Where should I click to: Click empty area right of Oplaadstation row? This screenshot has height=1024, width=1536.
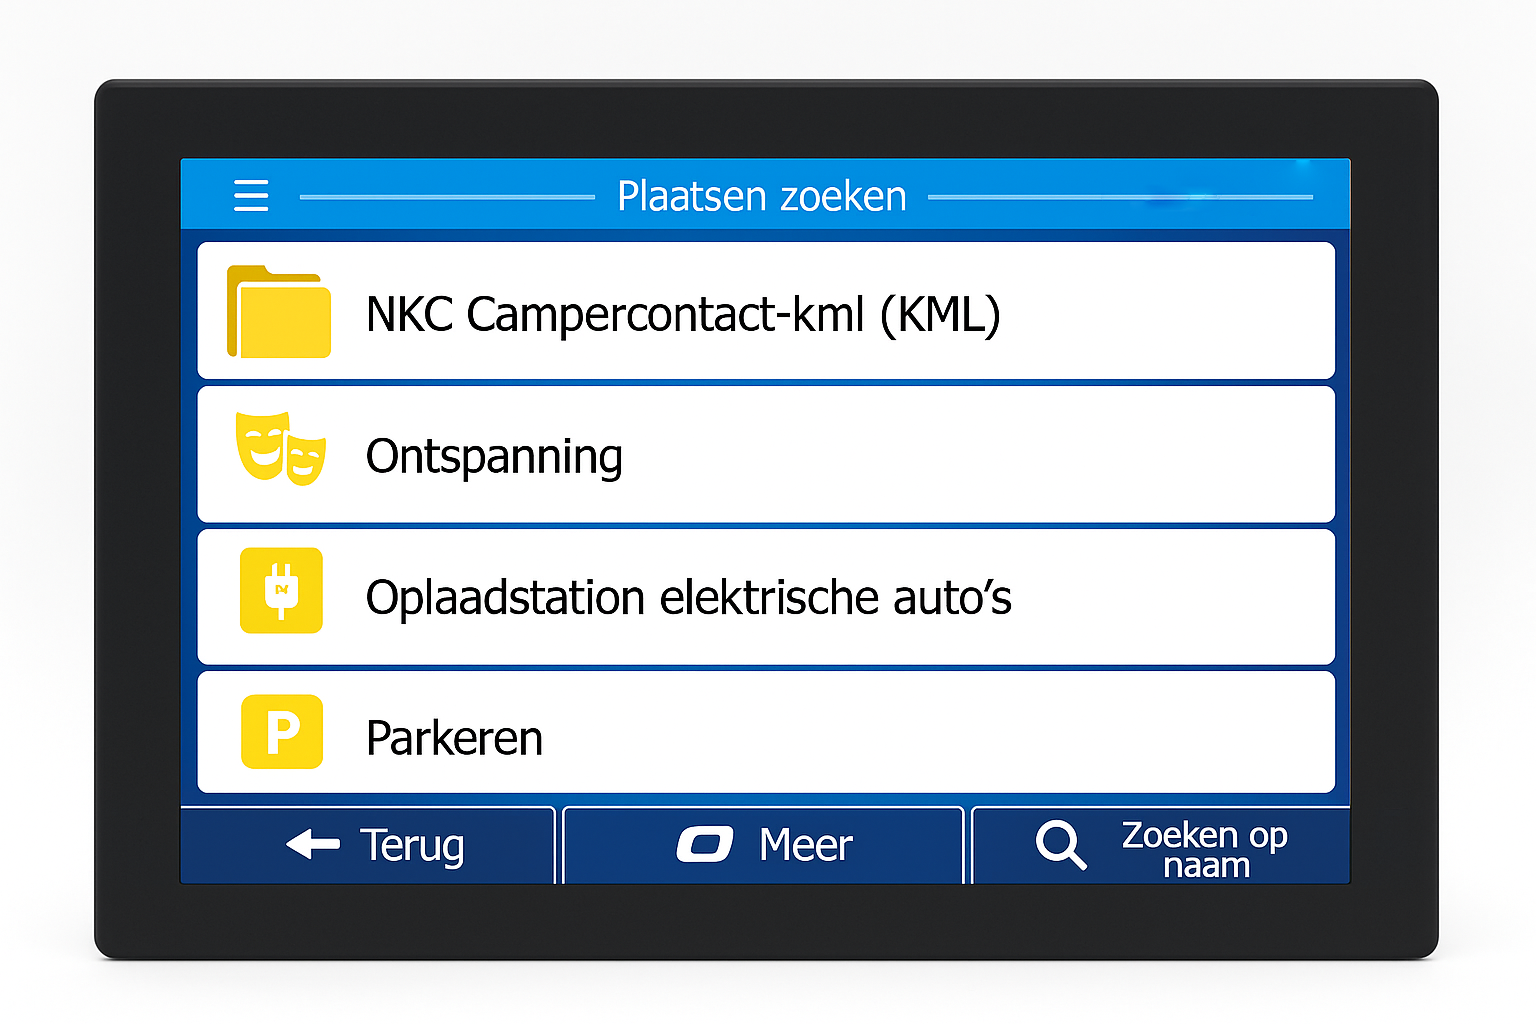click(1180, 598)
